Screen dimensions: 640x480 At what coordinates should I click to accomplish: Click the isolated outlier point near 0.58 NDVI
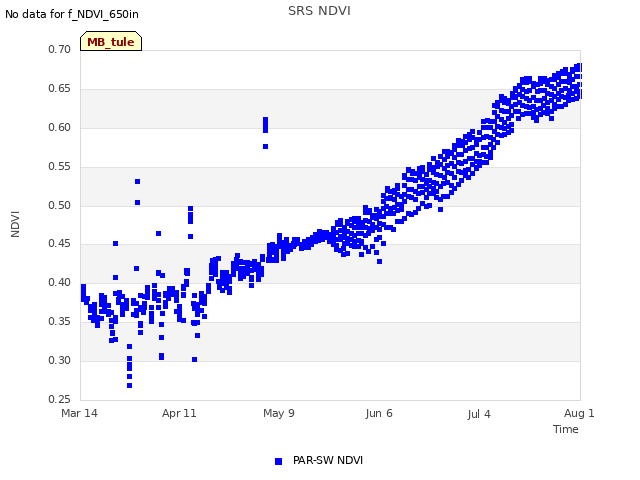pyautogui.click(x=265, y=147)
